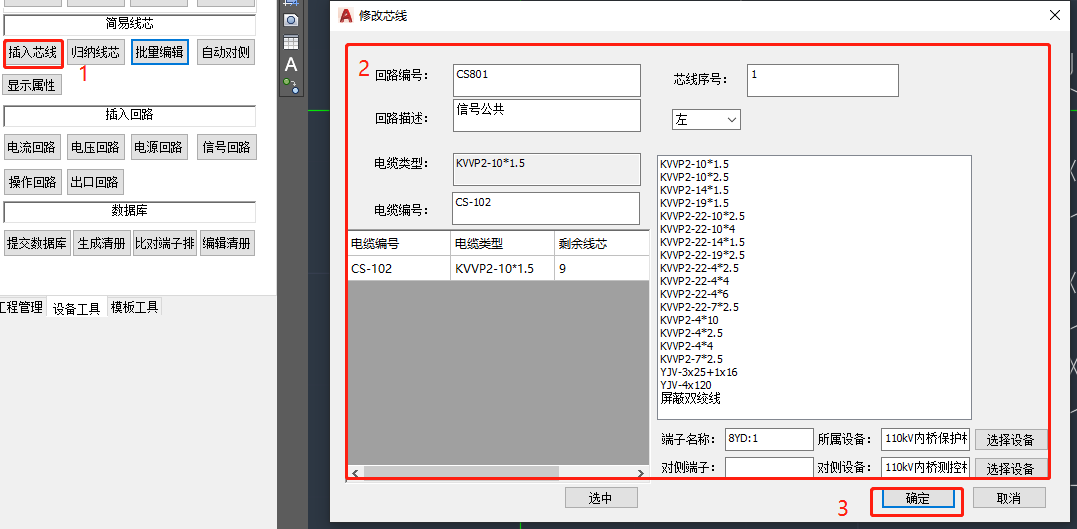Click the table's horizontal scrollbar

click(x=460, y=472)
